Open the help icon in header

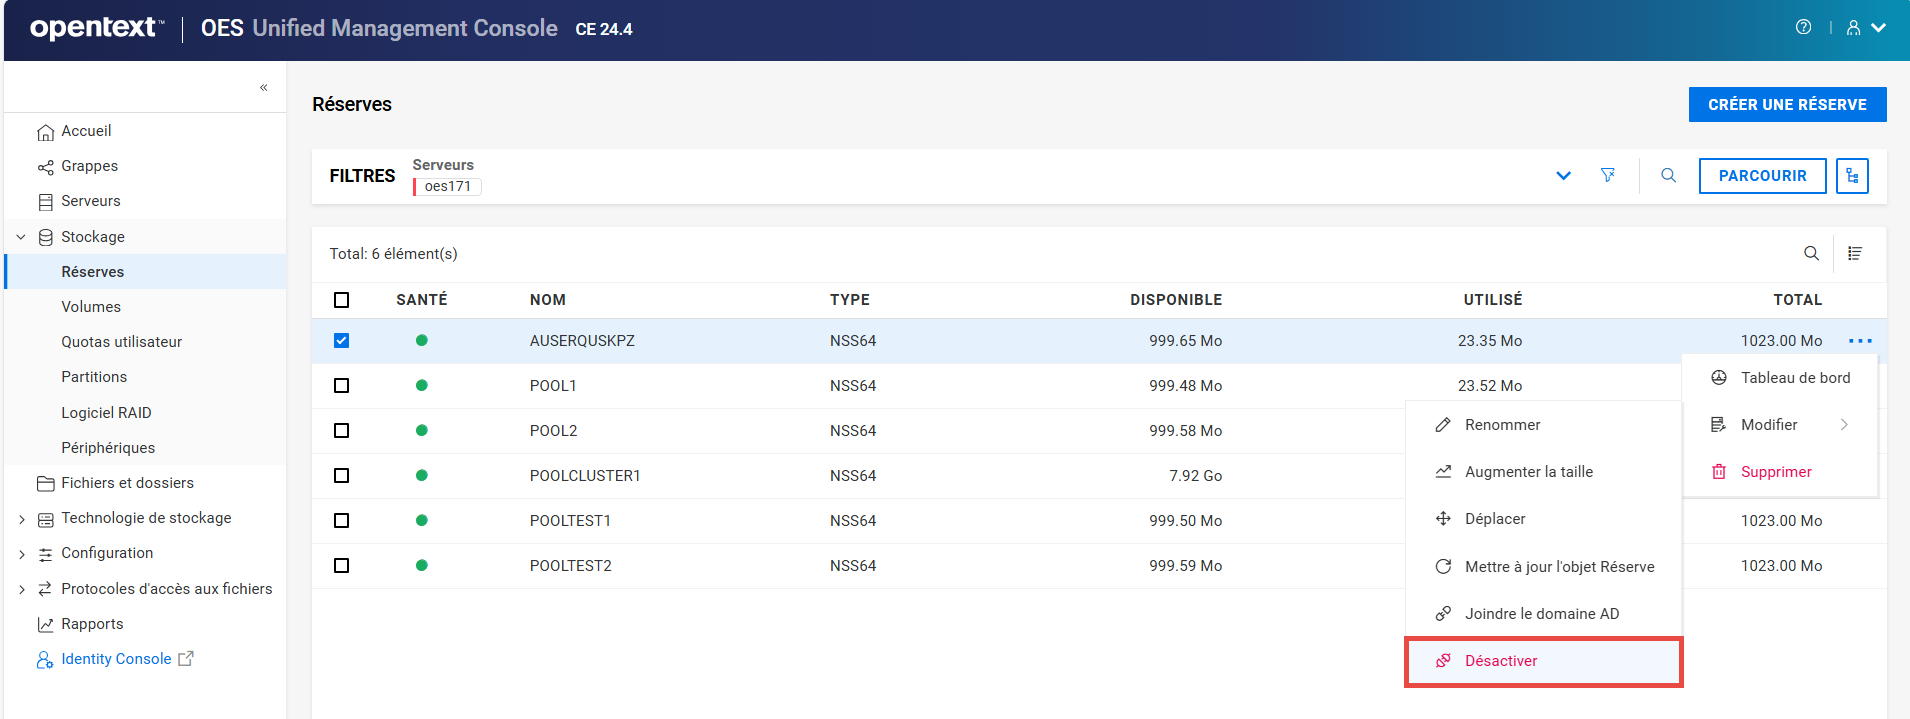tap(1803, 28)
